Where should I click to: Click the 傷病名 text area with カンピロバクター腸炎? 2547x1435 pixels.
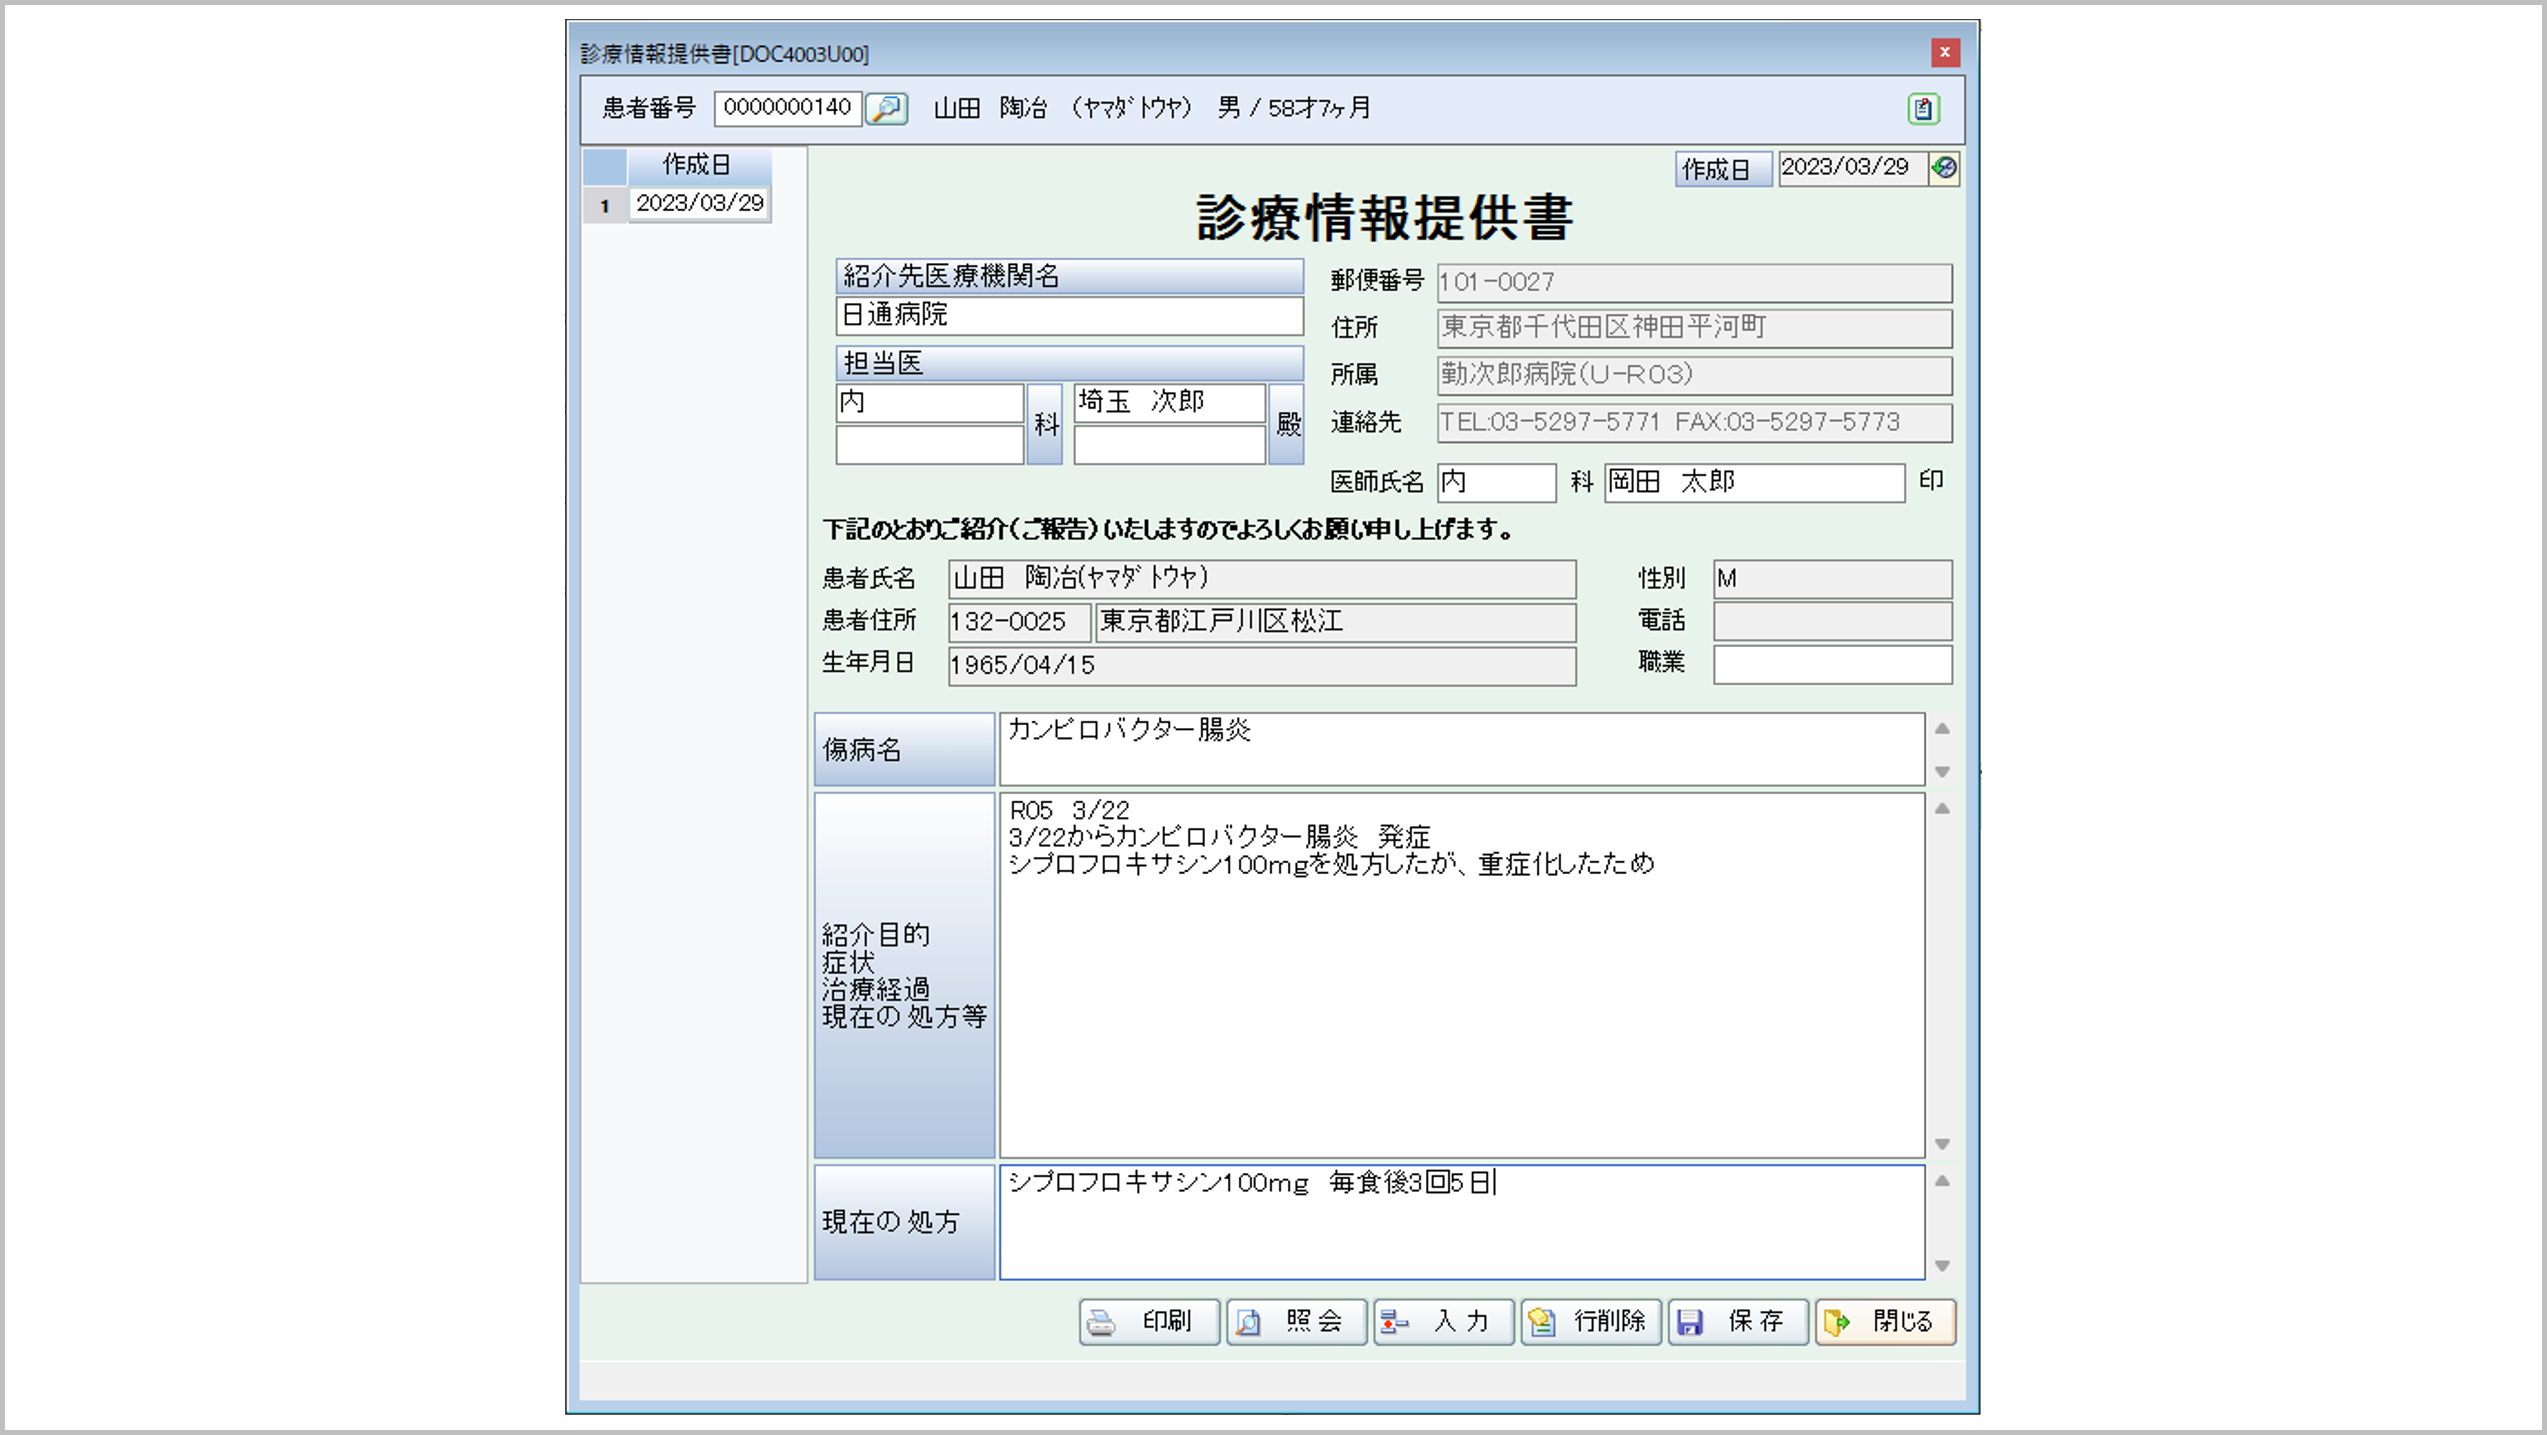click(x=1462, y=749)
